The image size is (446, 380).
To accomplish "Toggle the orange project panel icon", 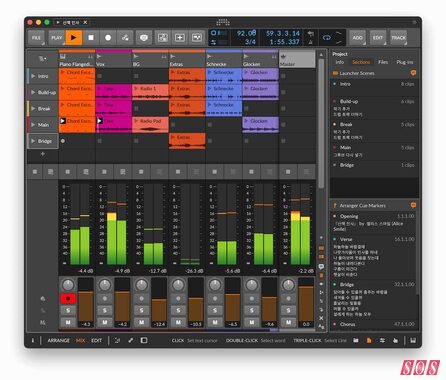I will click(x=369, y=340).
